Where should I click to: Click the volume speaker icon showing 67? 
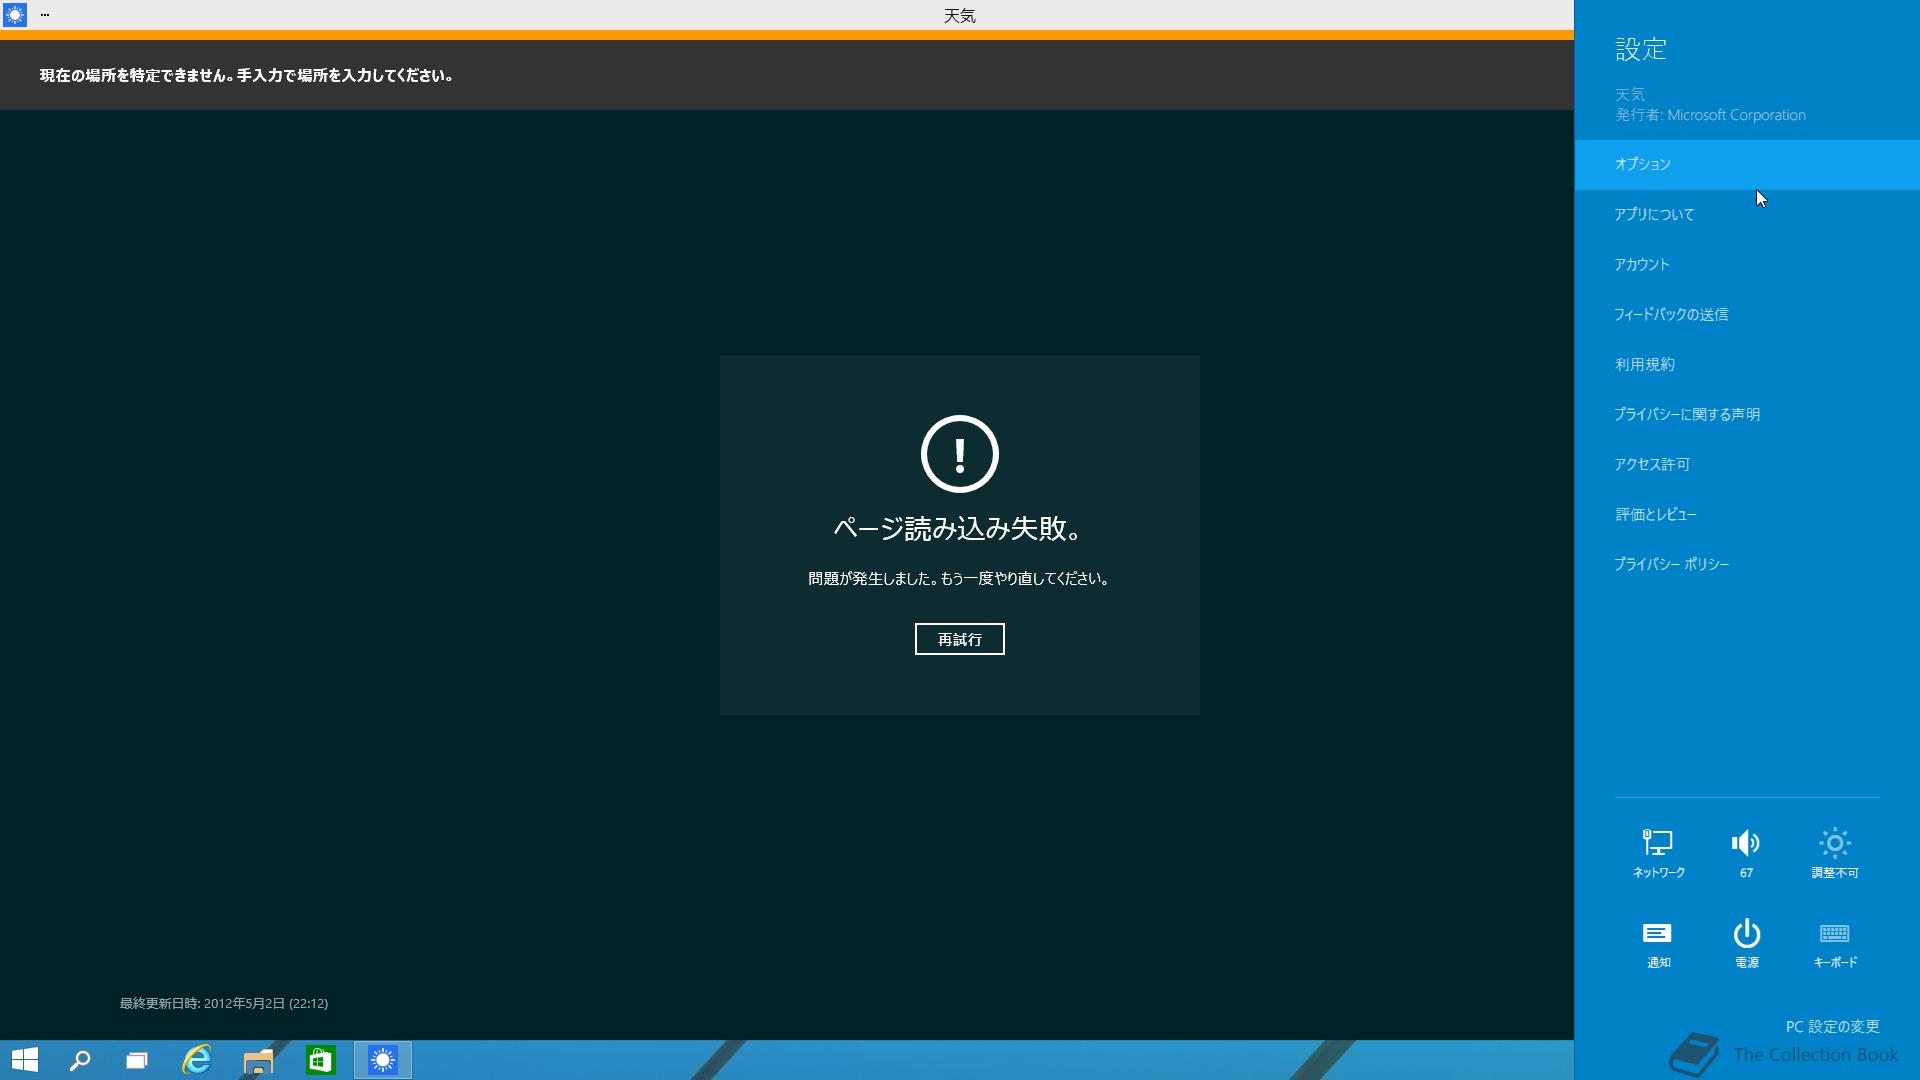coord(1746,853)
